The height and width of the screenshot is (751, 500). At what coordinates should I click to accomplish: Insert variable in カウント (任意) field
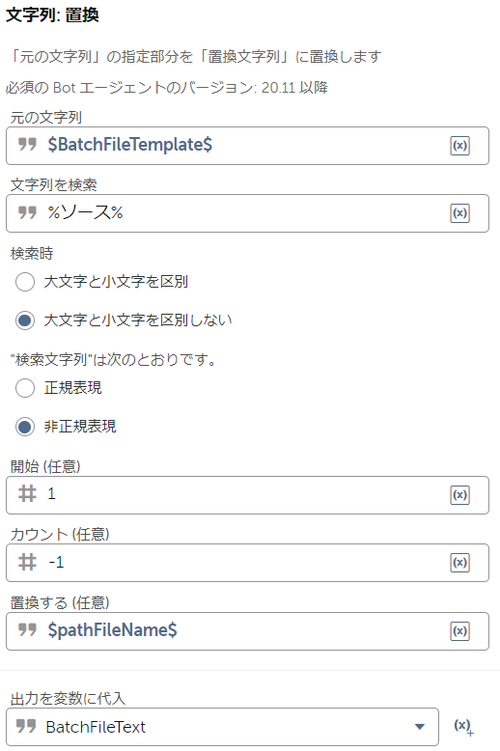tap(460, 562)
